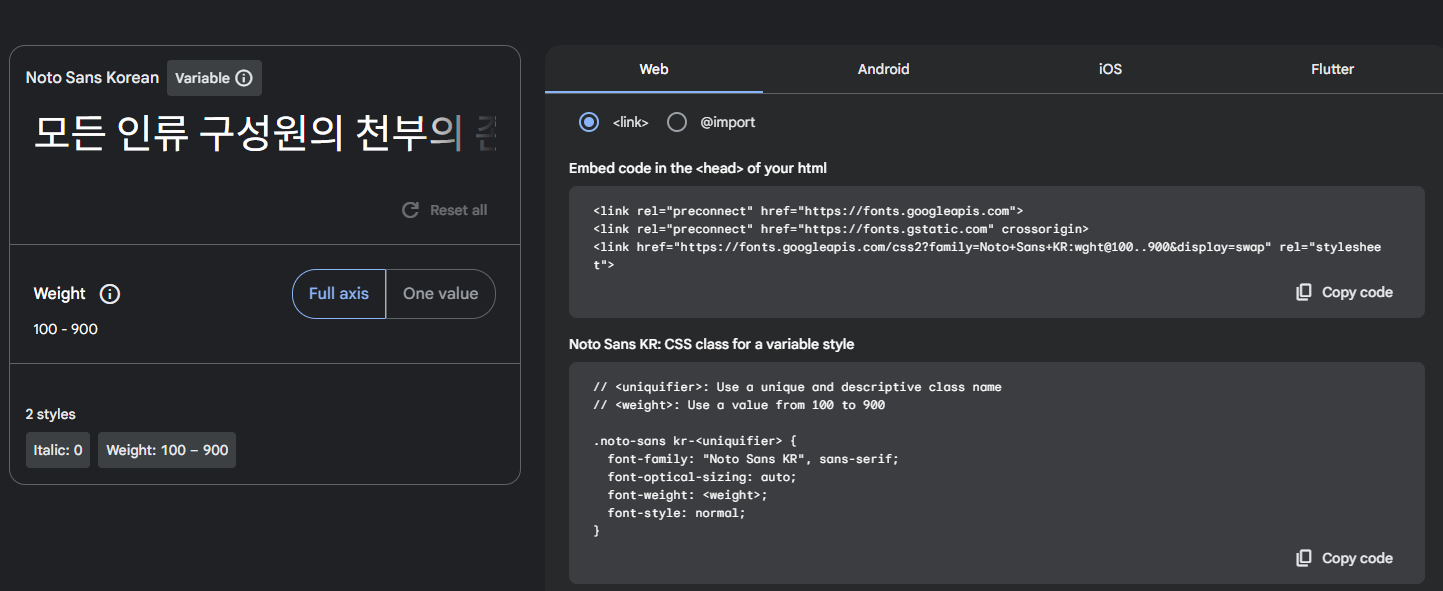Click the Embed code in the <head> heading
This screenshot has height=591, width=1443.
pyautogui.click(x=698, y=168)
